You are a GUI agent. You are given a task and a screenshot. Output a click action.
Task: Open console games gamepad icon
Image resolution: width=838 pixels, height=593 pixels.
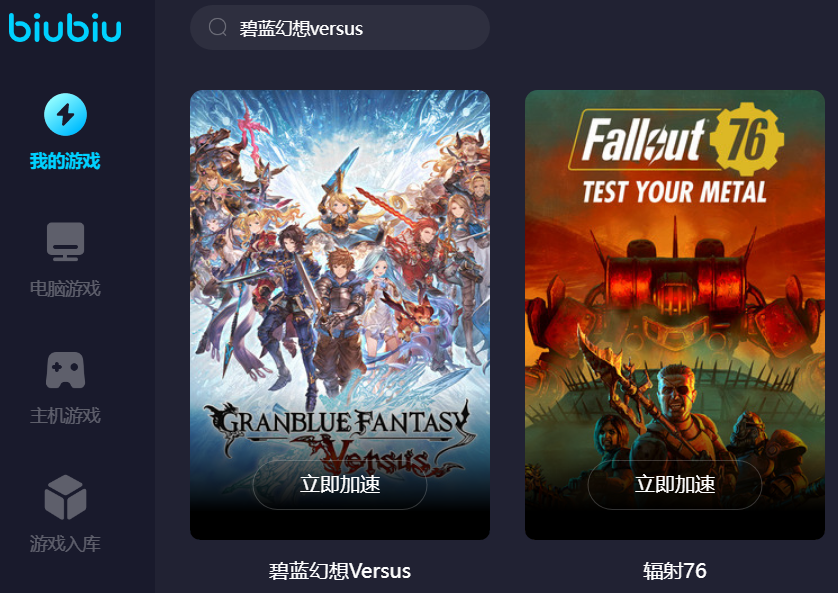[65, 370]
